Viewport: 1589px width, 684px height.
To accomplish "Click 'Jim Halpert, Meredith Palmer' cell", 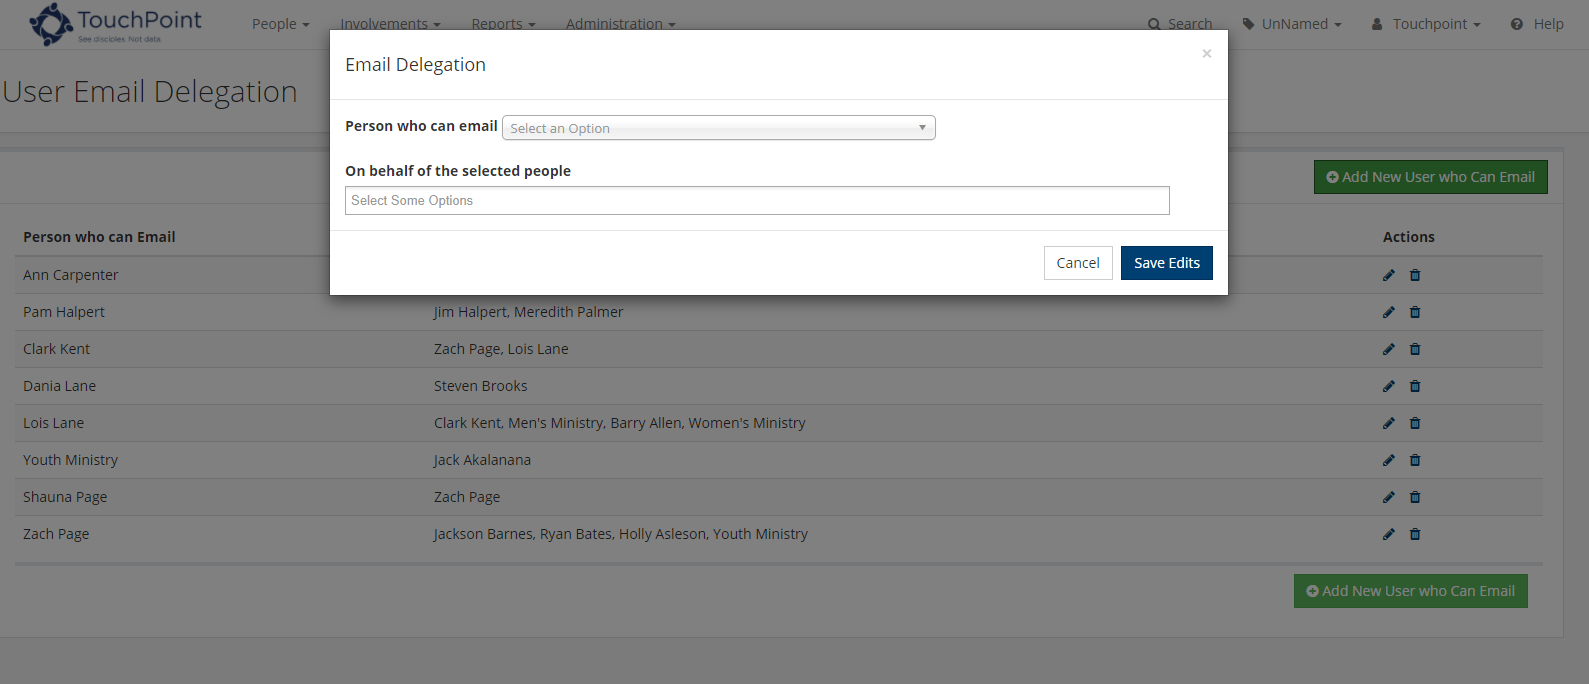I will 528,312.
